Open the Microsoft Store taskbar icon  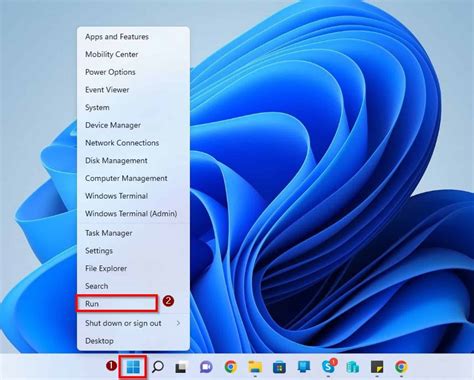click(279, 367)
